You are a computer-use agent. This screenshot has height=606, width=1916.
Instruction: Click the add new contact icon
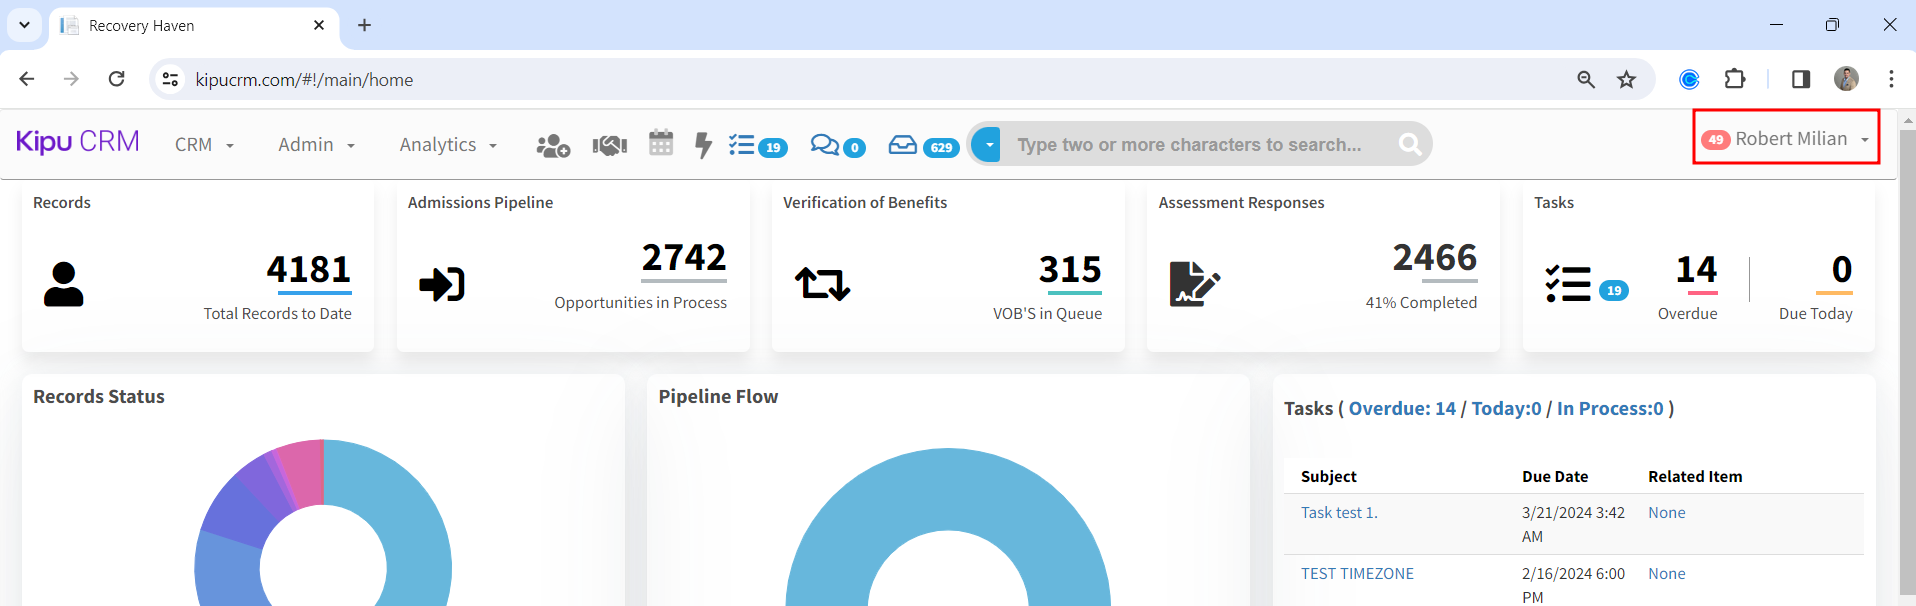tap(552, 146)
